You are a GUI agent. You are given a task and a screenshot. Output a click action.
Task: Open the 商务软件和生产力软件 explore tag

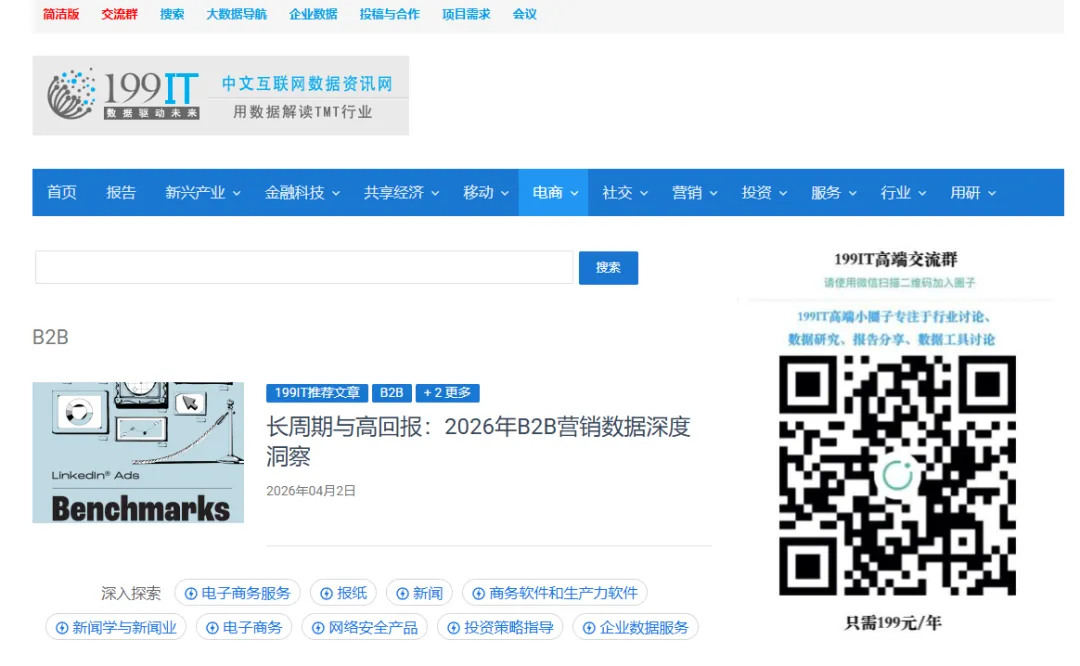pyautogui.click(x=555, y=593)
